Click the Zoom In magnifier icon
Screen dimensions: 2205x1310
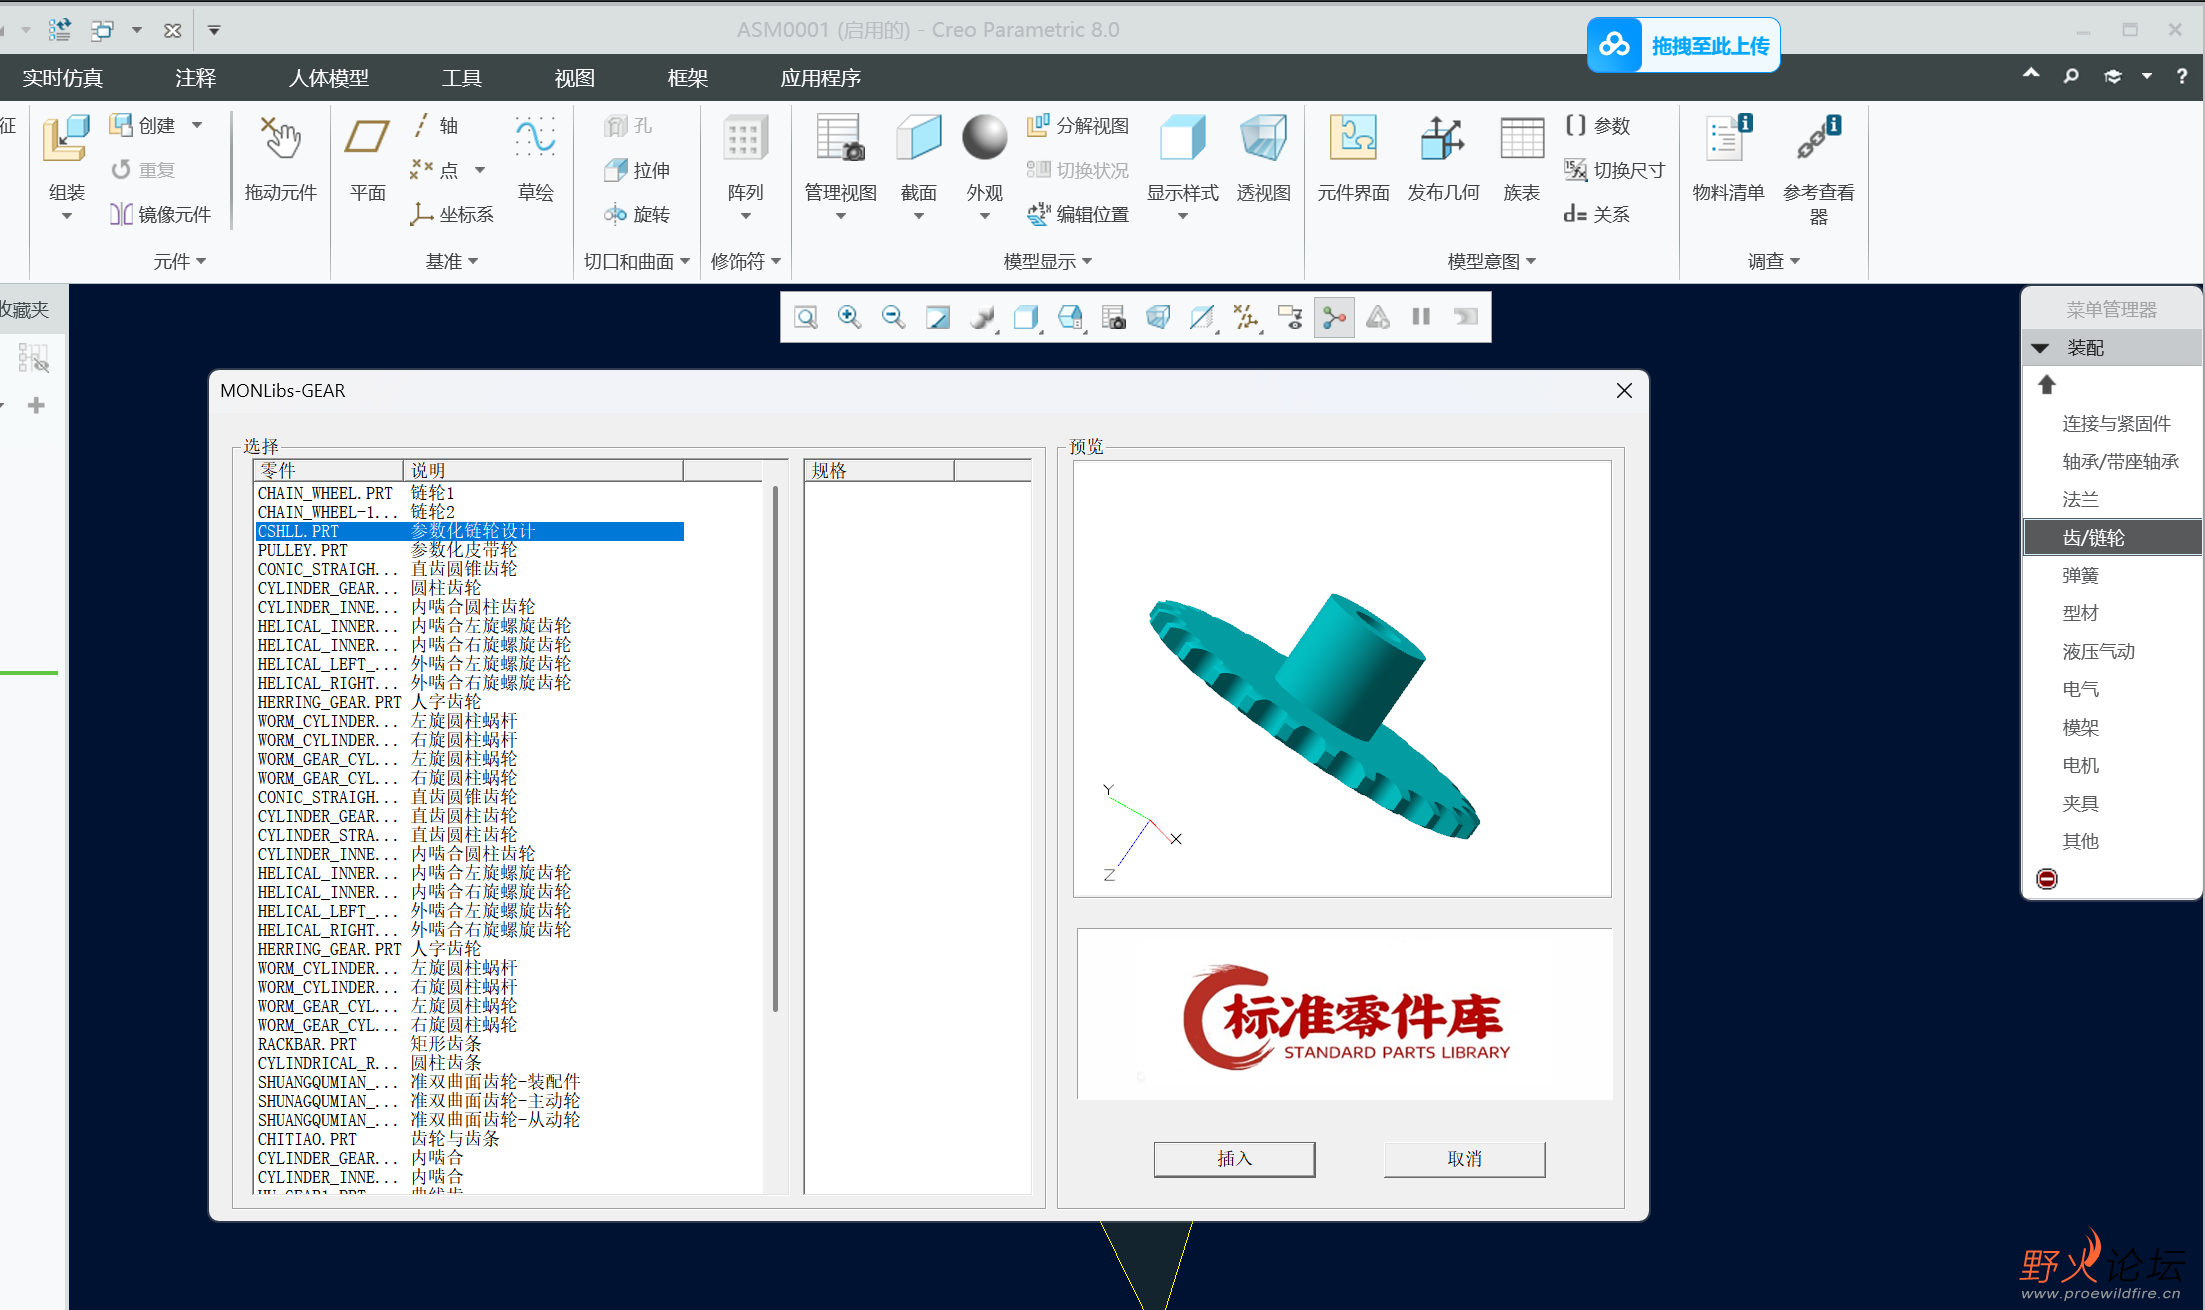click(x=850, y=318)
